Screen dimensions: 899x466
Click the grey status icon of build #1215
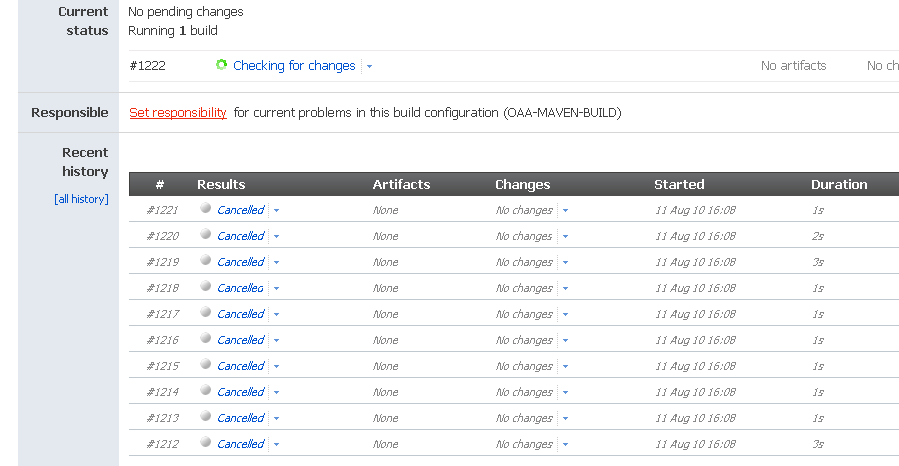[205, 364]
